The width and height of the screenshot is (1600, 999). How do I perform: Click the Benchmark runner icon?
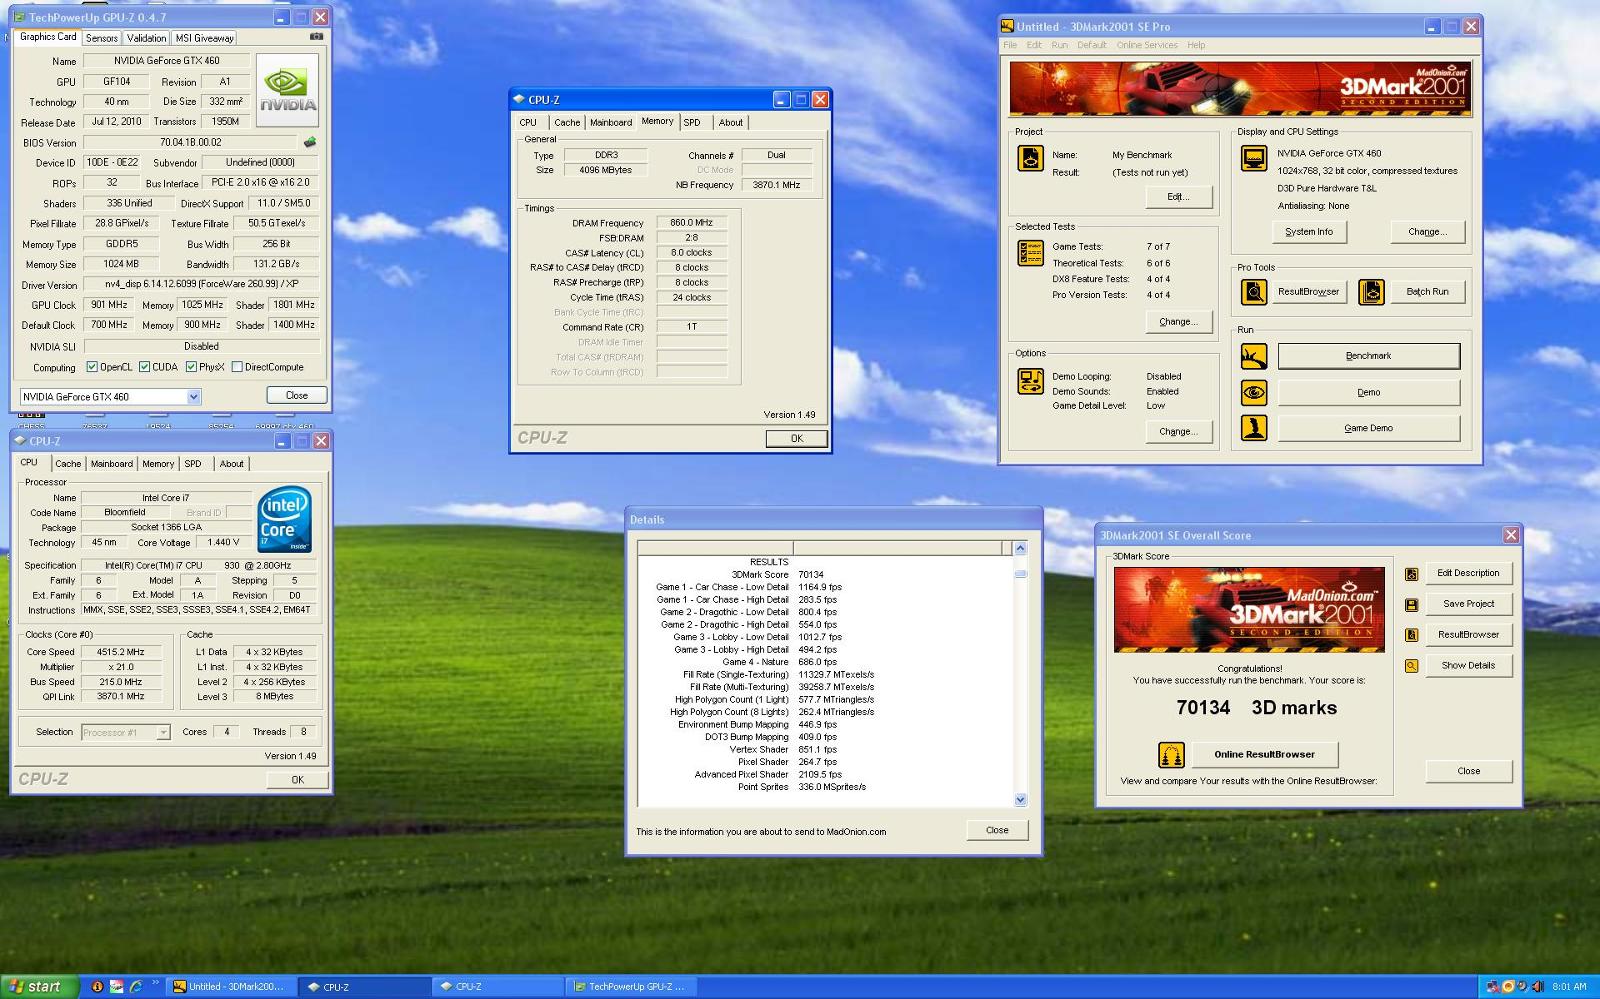click(x=1253, y=356)
